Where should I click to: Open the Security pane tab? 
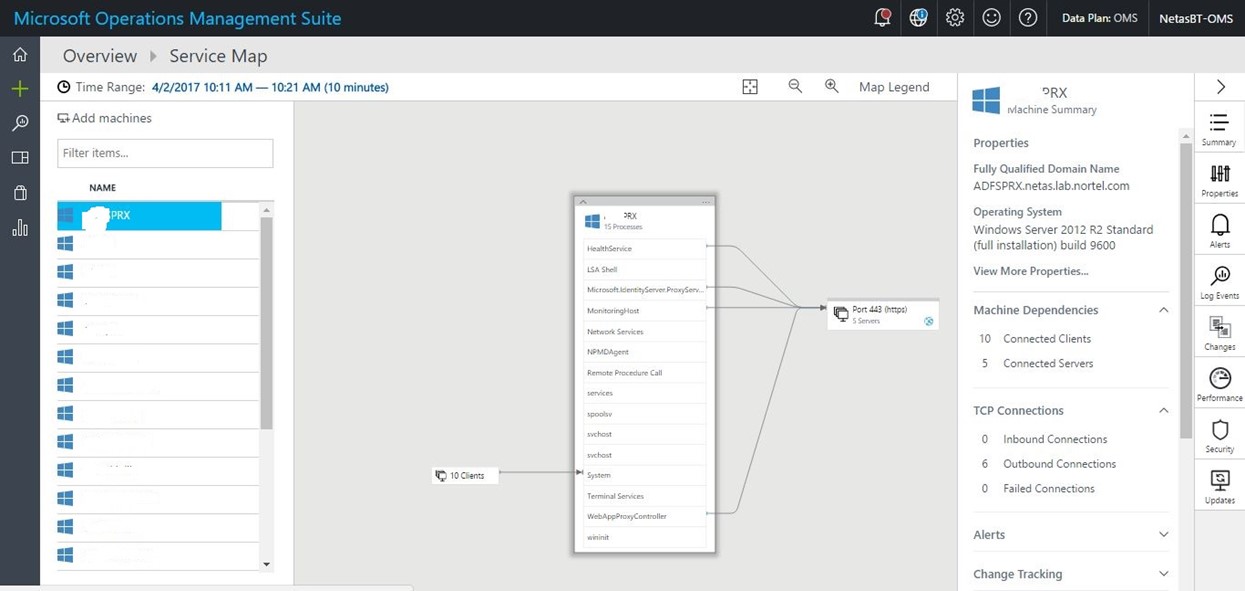tap(1219, 435)
